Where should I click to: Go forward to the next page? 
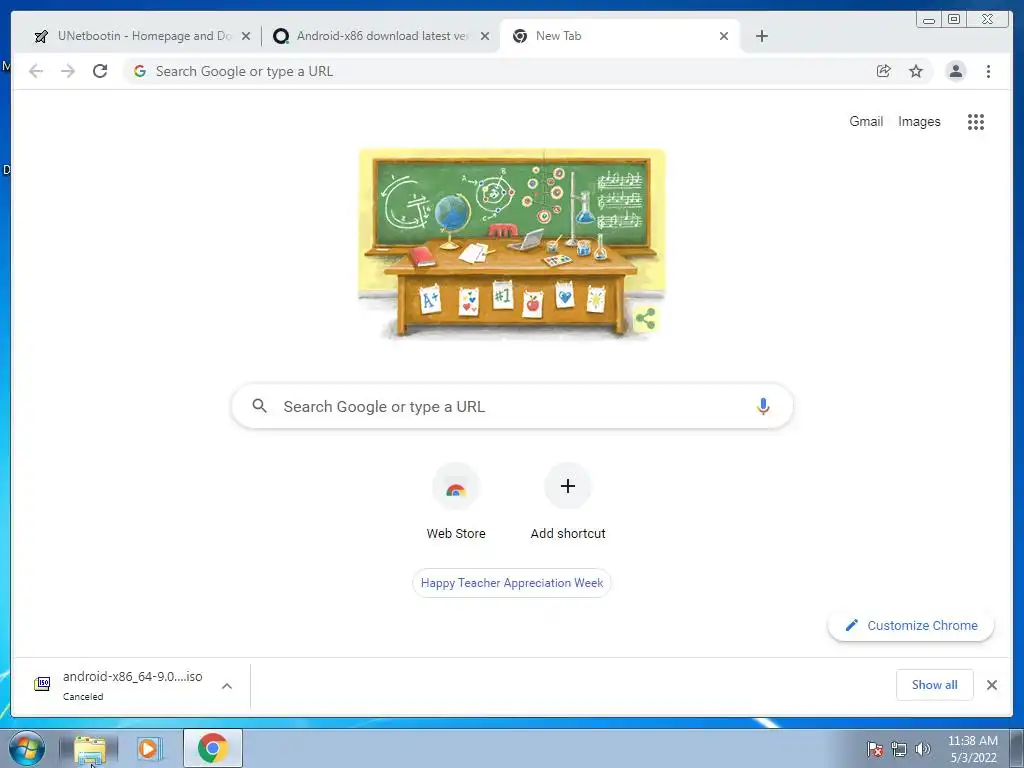point(68,71)
